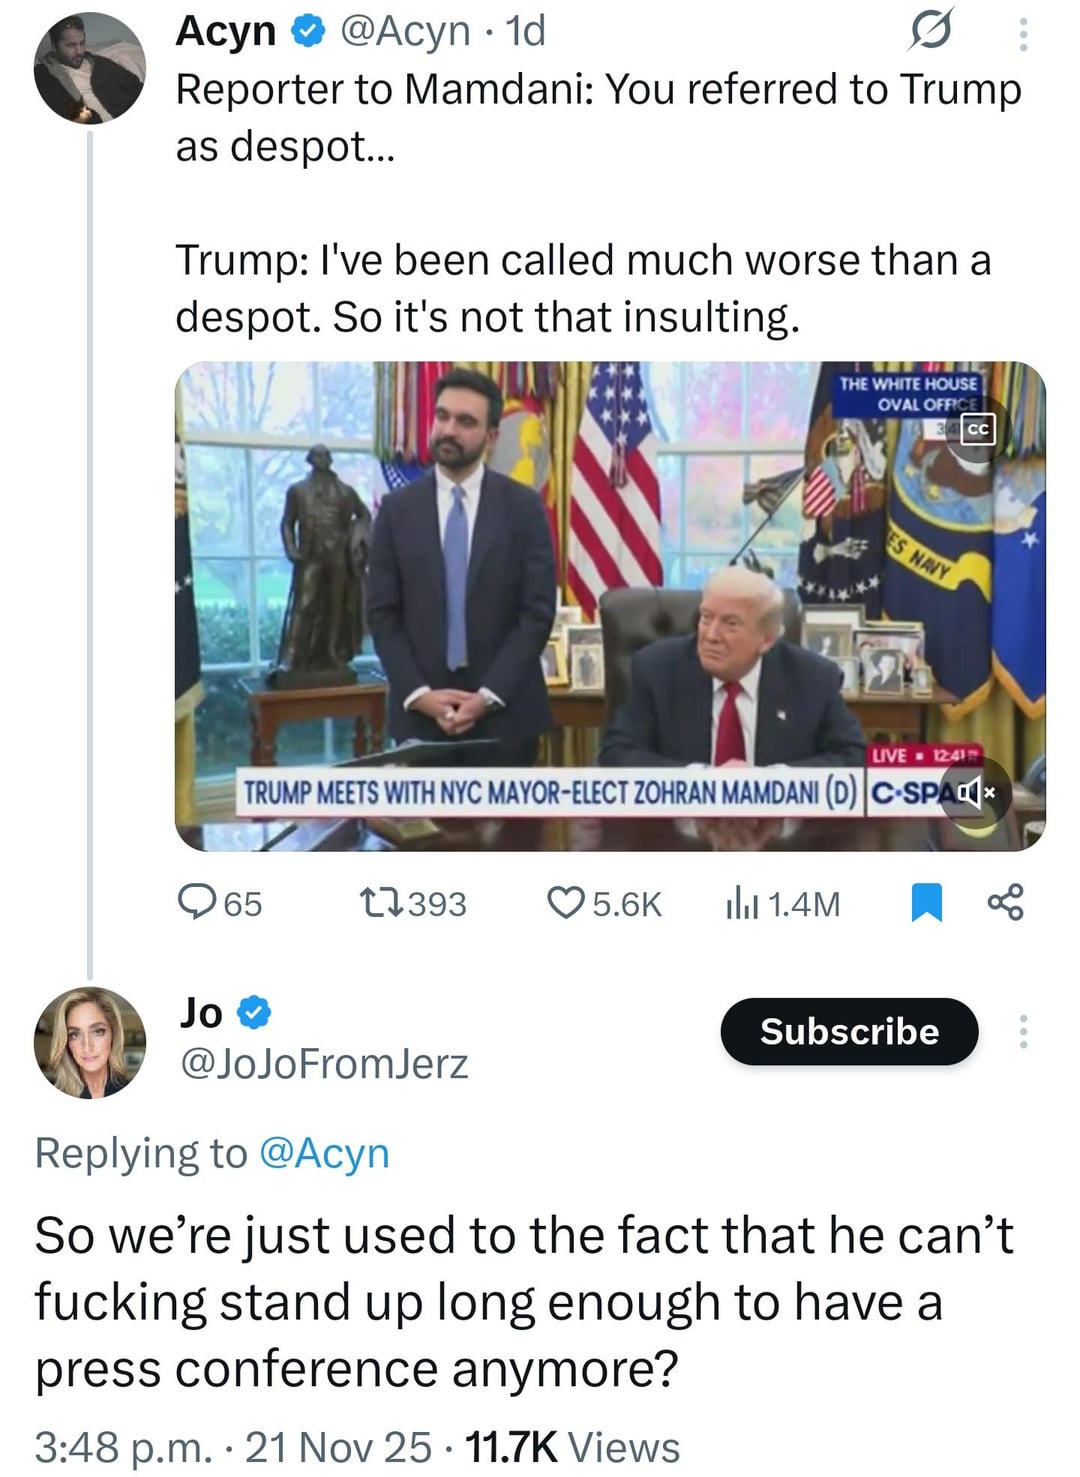Image resolution: width=1080 pixels, height=1477 pixels.
Task: Open the share icon on Acyn's post
Action: tap(1005, 902)
